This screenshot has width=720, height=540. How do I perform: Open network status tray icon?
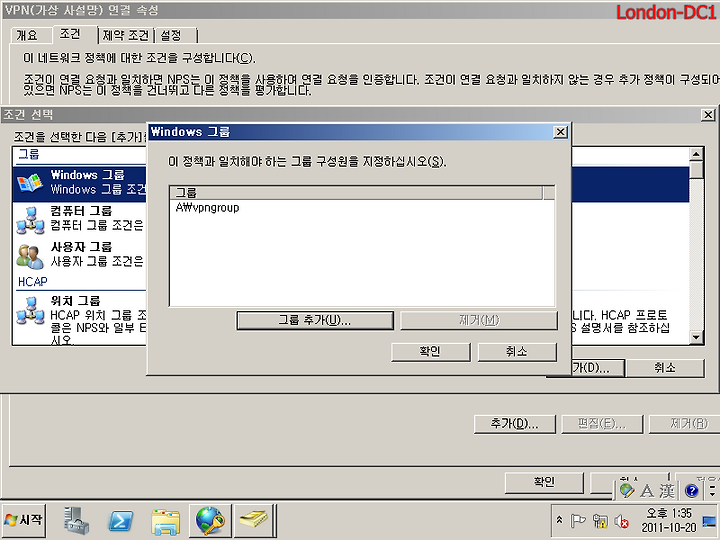(600, 521)
